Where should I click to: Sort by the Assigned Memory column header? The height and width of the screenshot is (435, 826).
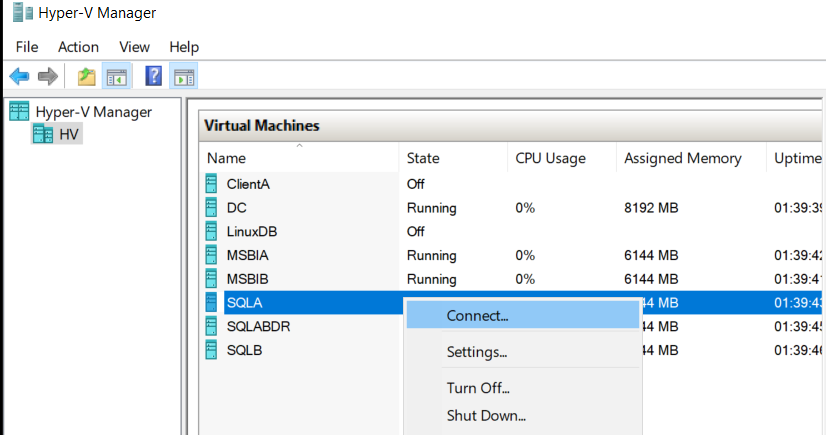[x=691, y=157]
